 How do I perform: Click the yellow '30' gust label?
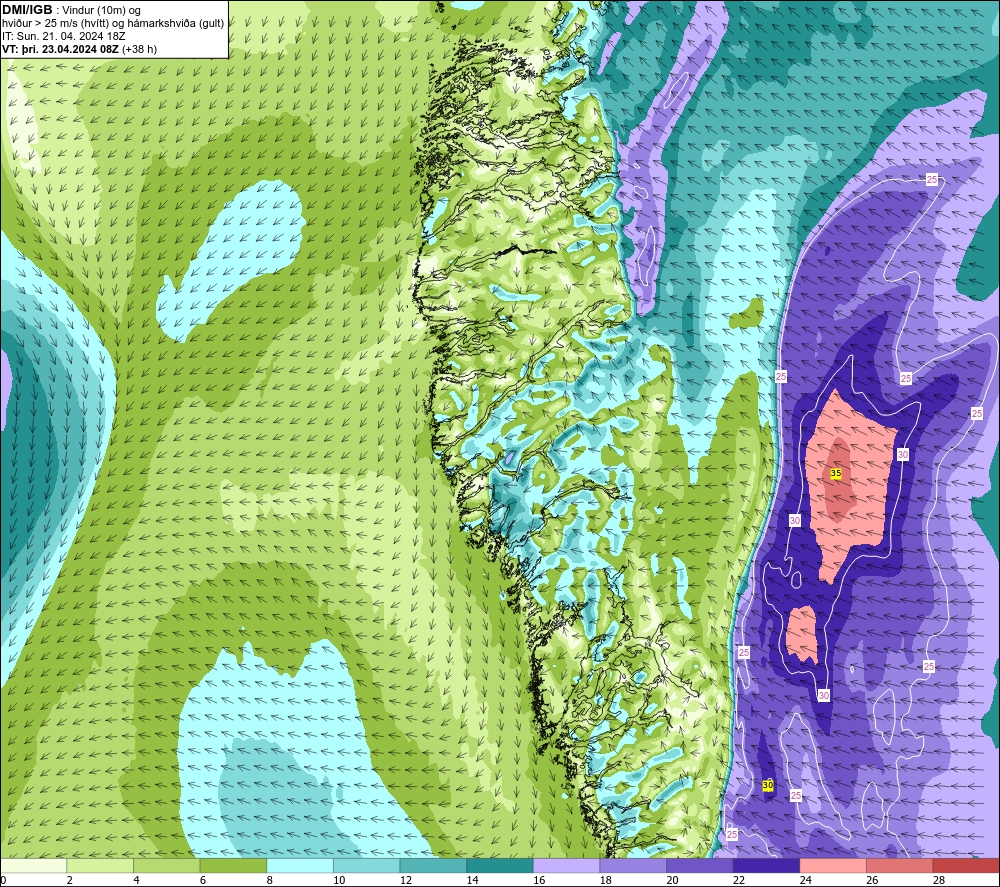coord(768,785)
